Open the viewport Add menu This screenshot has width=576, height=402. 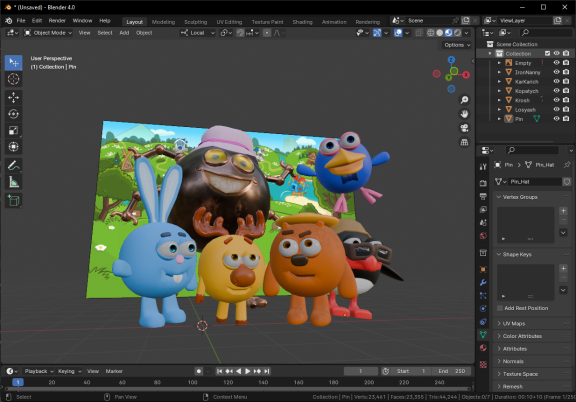(124, 33)
